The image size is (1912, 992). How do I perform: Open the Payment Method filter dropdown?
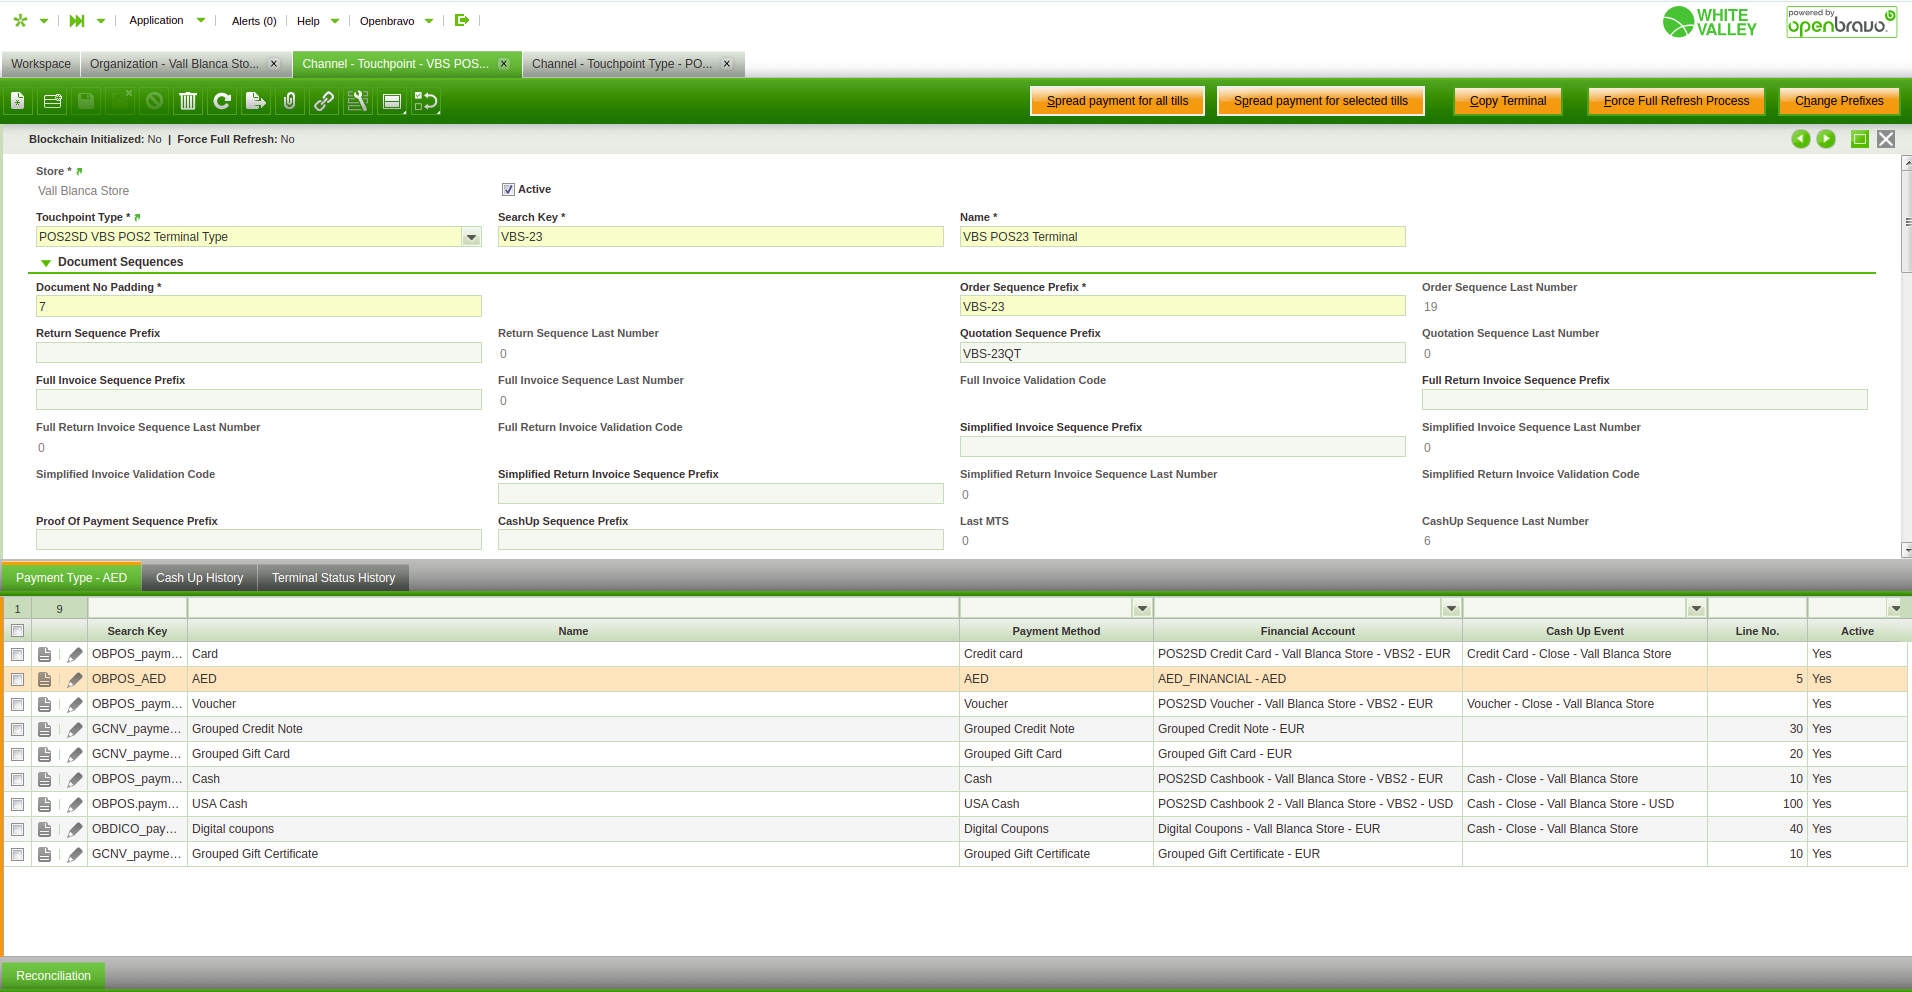1142,608
